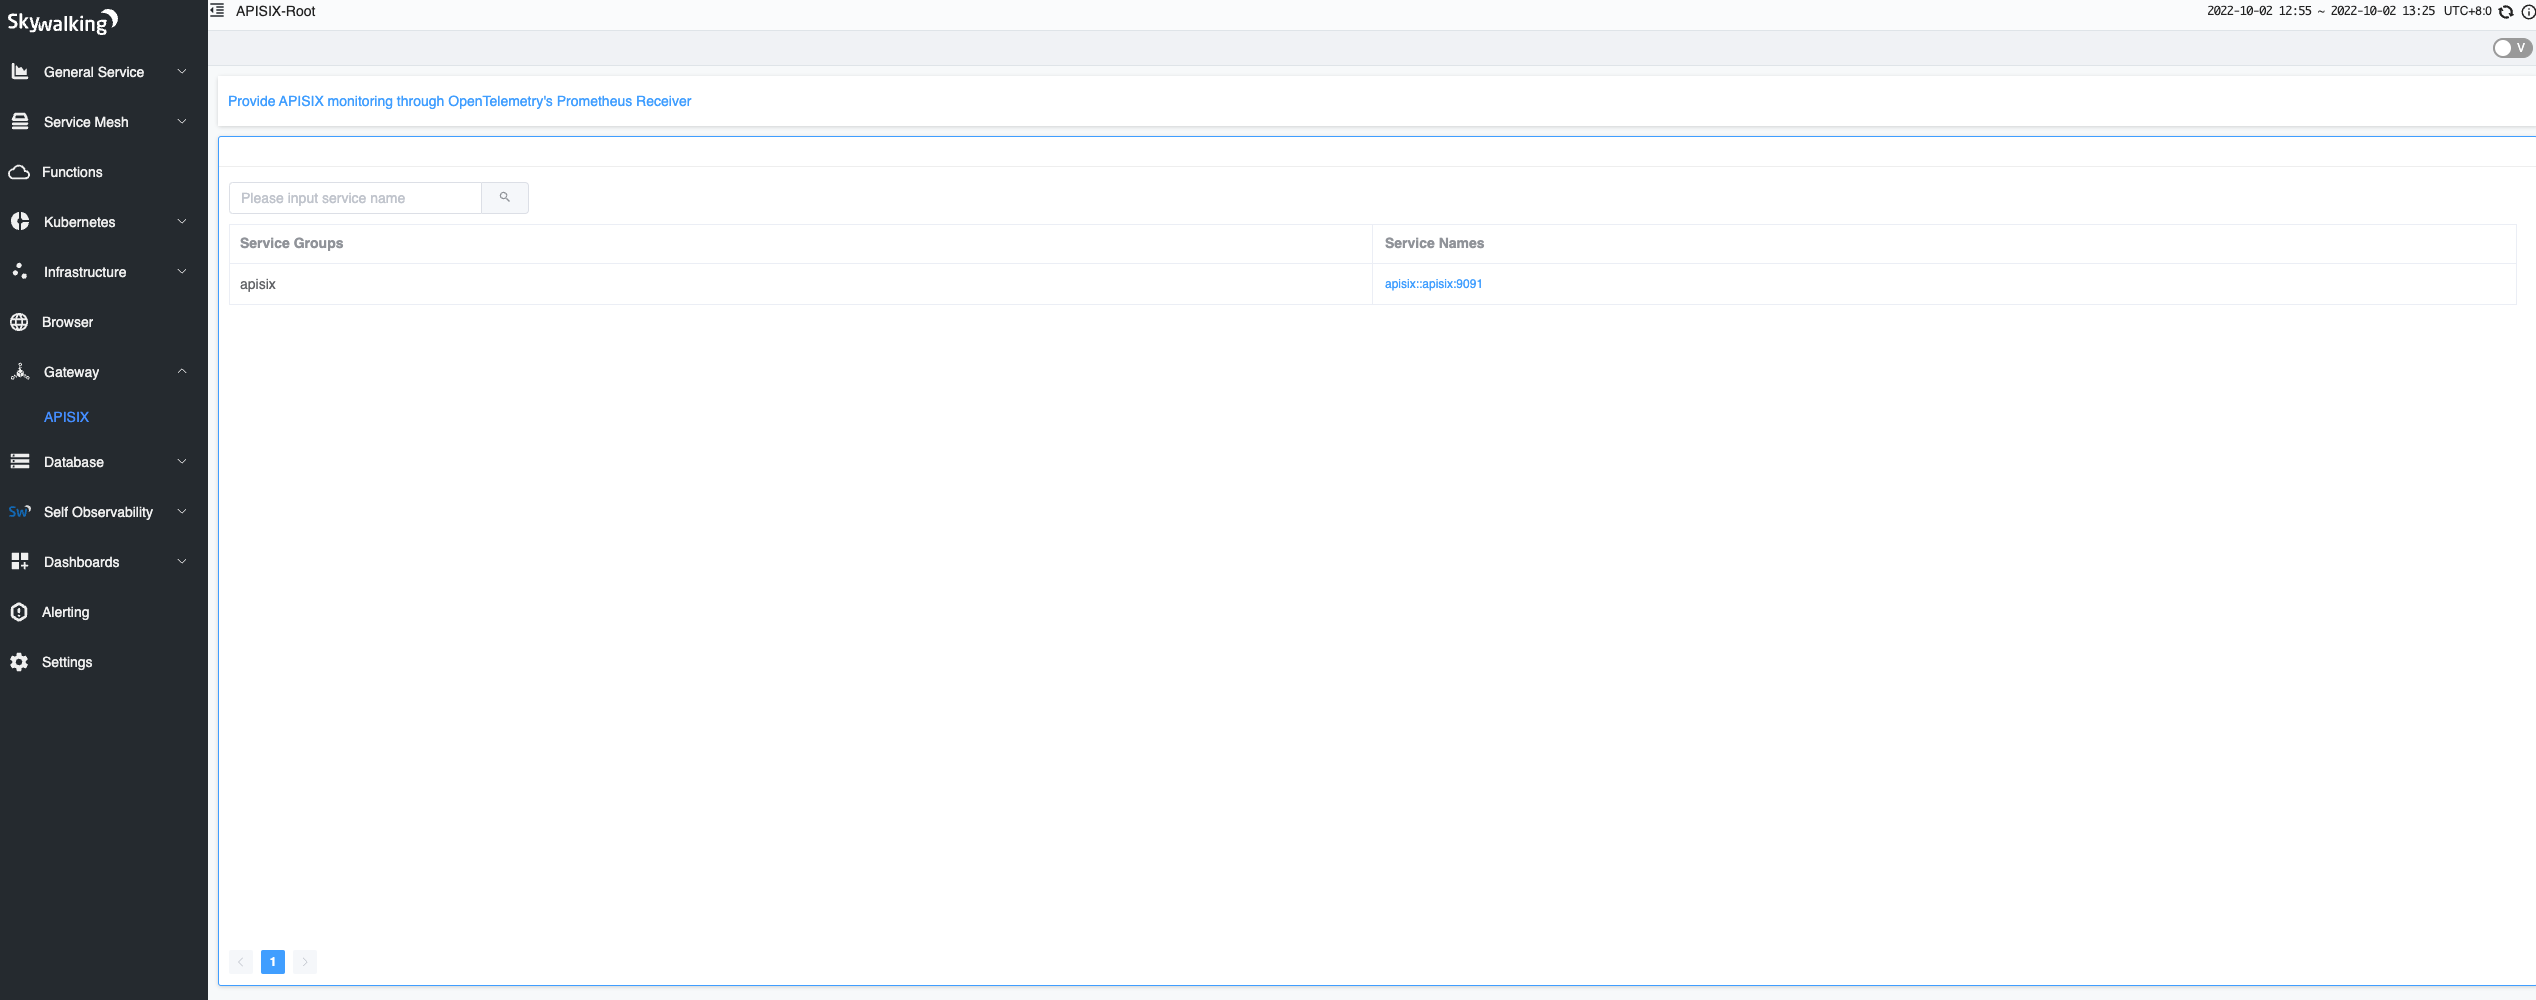Open the Settings menu item
Screen dimensions: 2536x1000
click(x=104, y=662)
